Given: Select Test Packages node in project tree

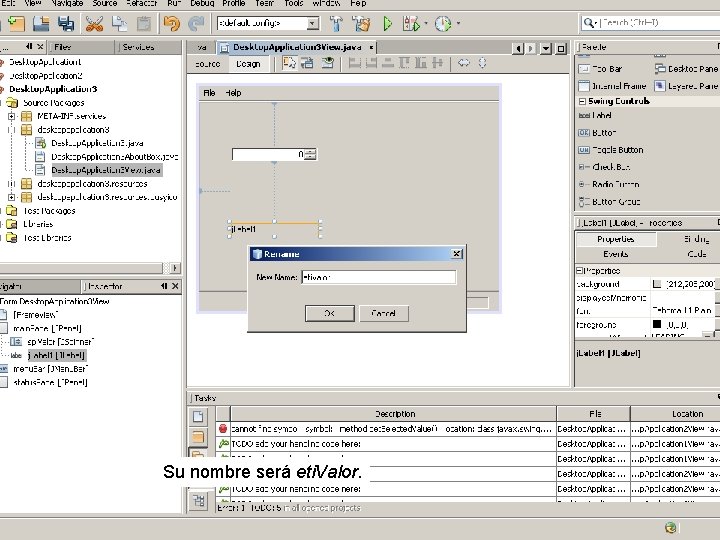Looking at the screenshot, I should 49,211.
